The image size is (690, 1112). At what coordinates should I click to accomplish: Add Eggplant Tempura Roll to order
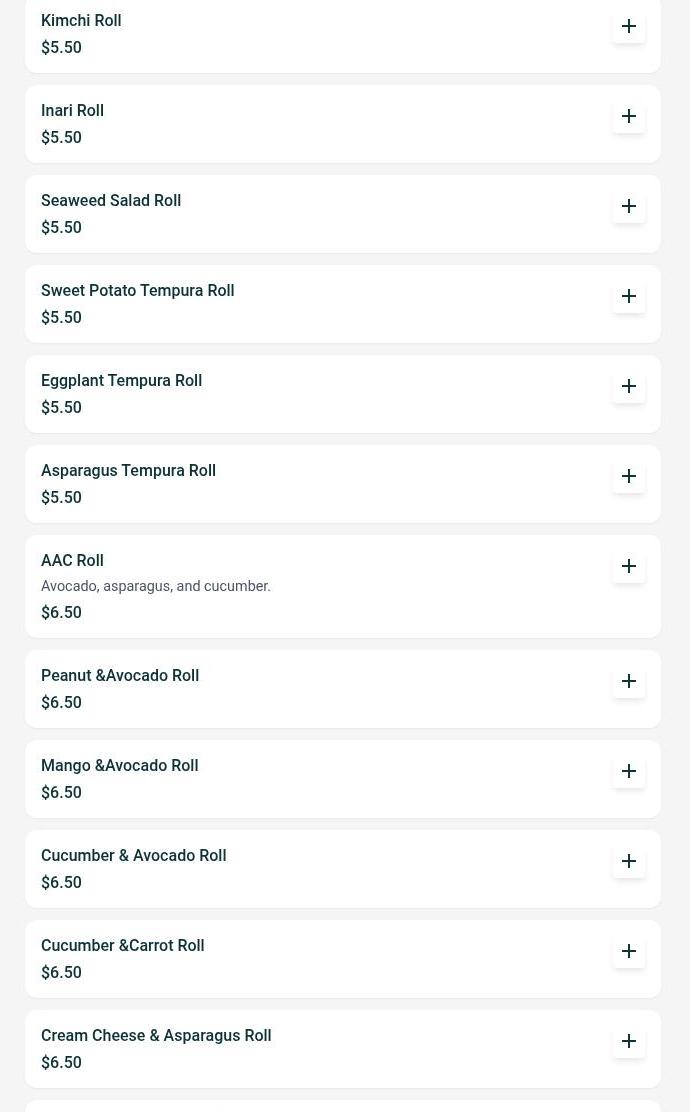(629, 386)
